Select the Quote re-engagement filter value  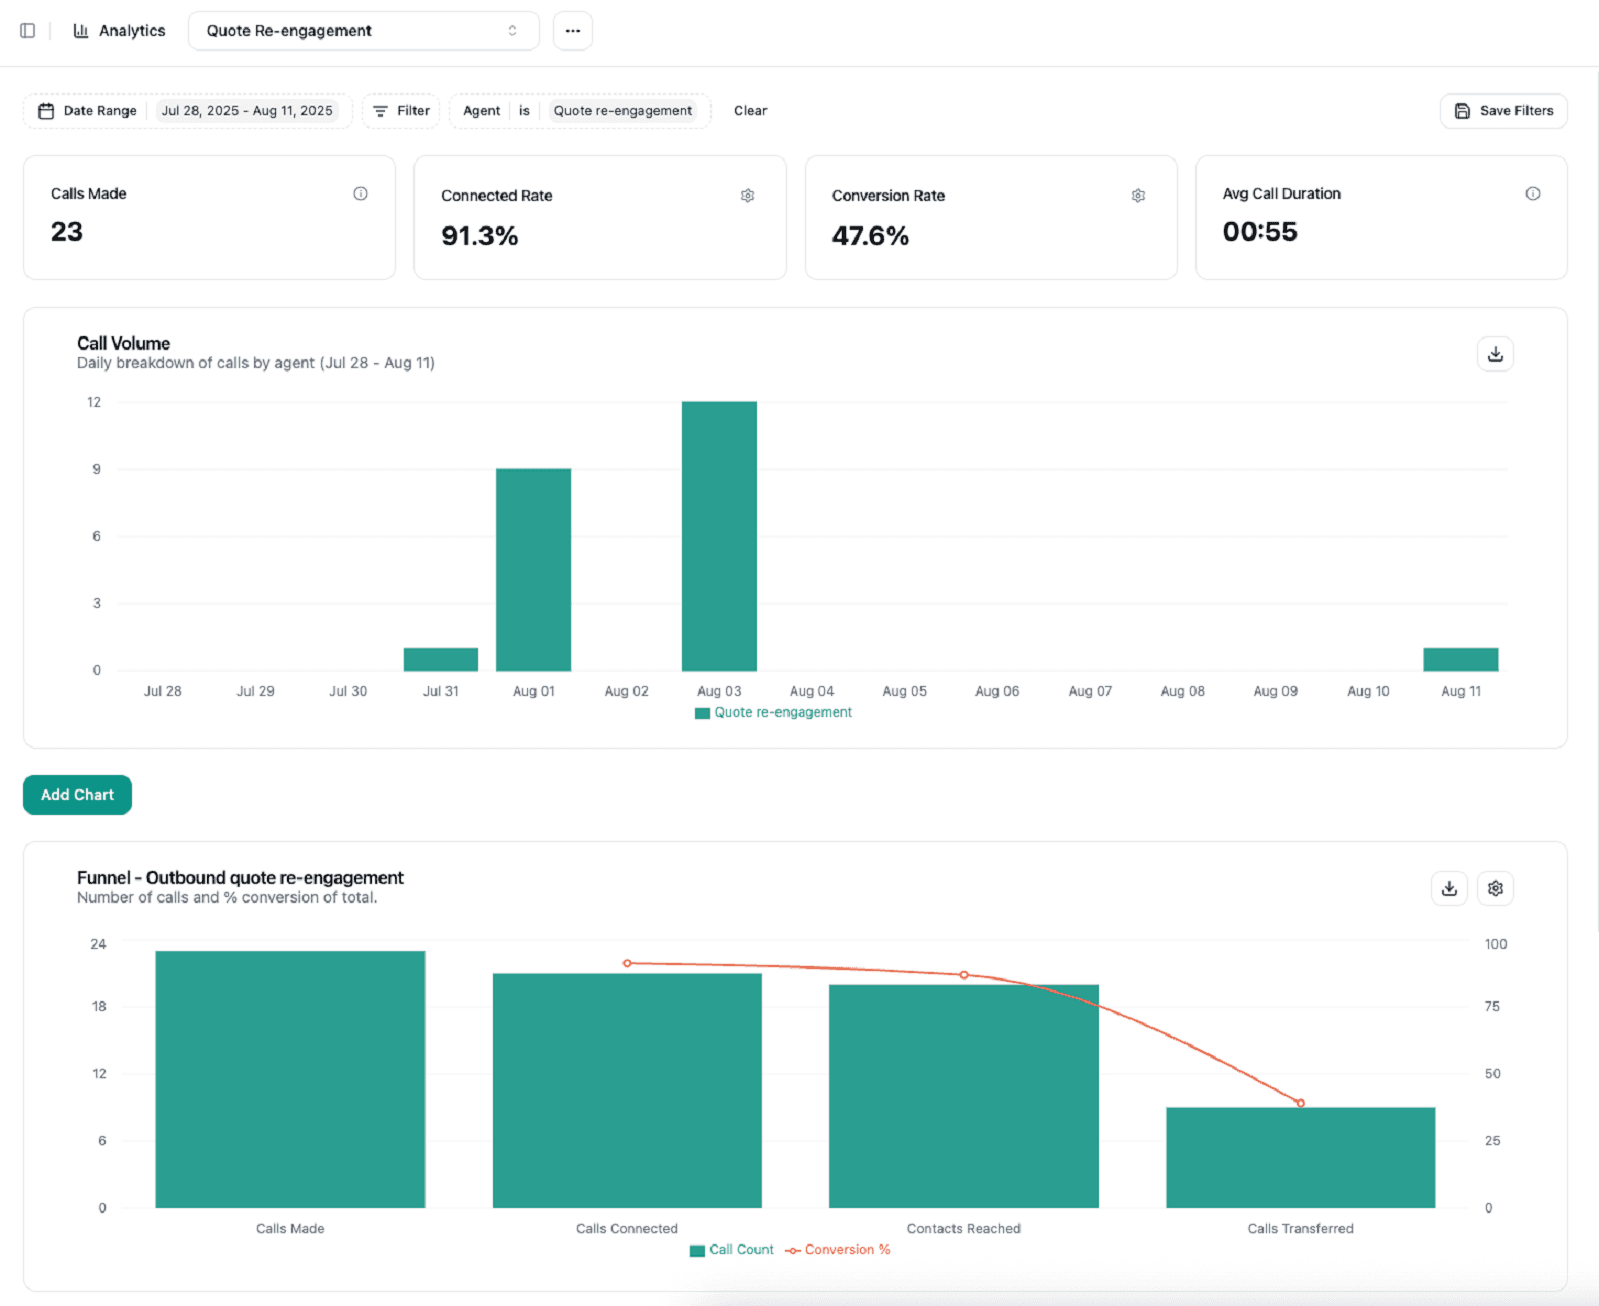[623, 111]
